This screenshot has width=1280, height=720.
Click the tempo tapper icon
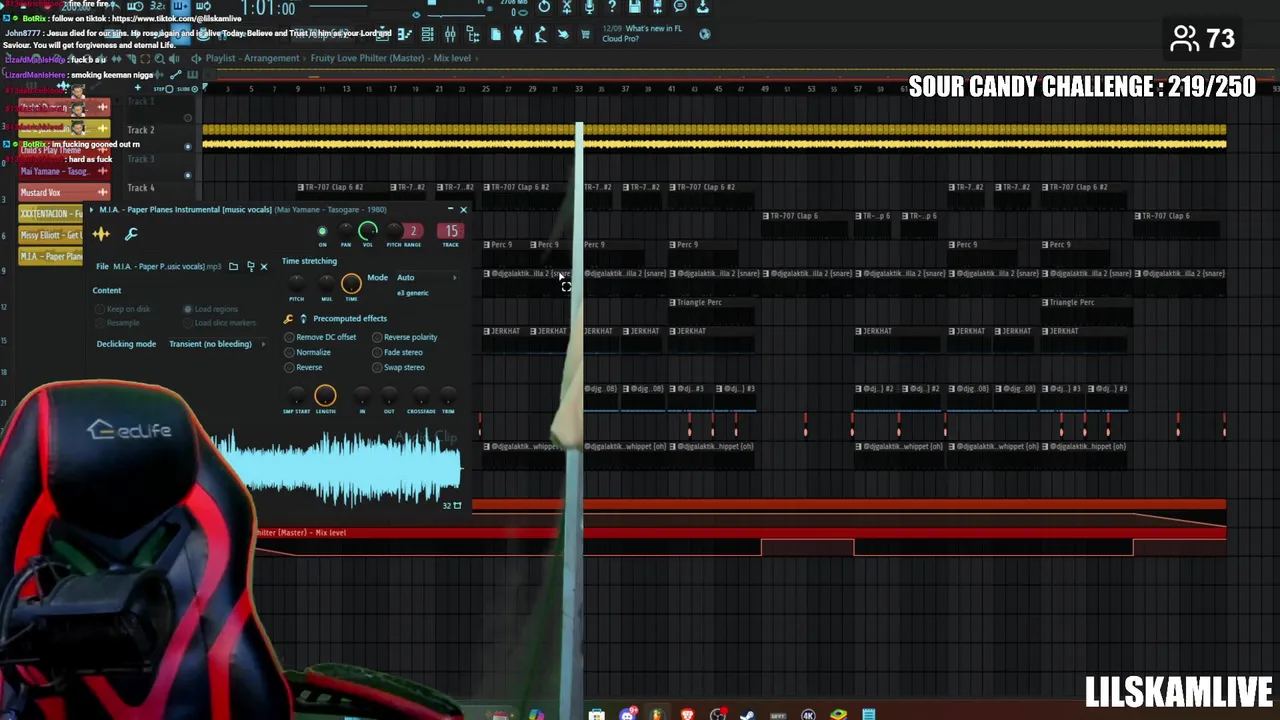(x=540, y=34)
